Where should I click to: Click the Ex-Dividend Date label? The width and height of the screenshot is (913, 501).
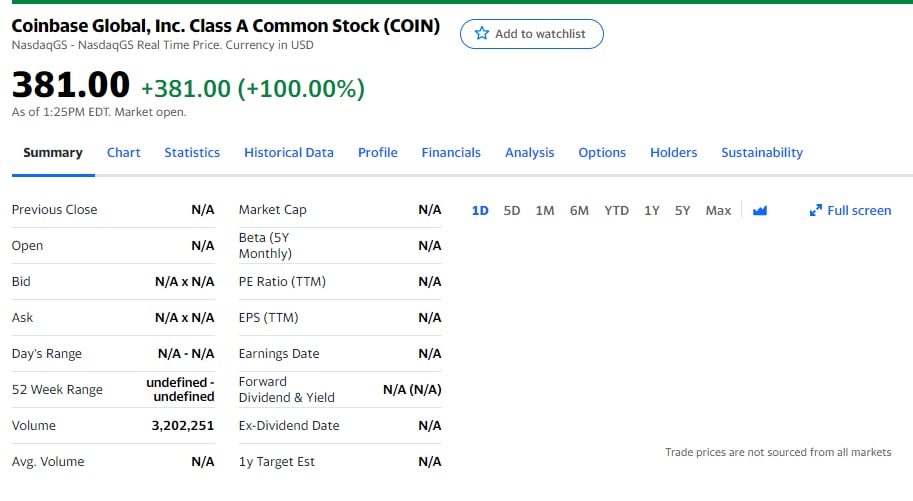coord(289,426)
